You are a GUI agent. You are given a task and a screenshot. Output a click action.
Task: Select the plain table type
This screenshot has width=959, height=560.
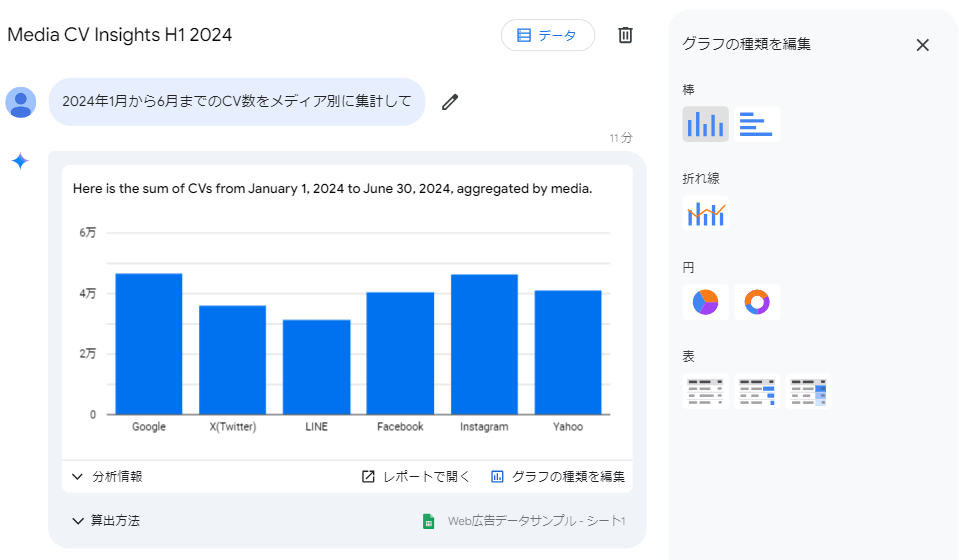[705, 391]
